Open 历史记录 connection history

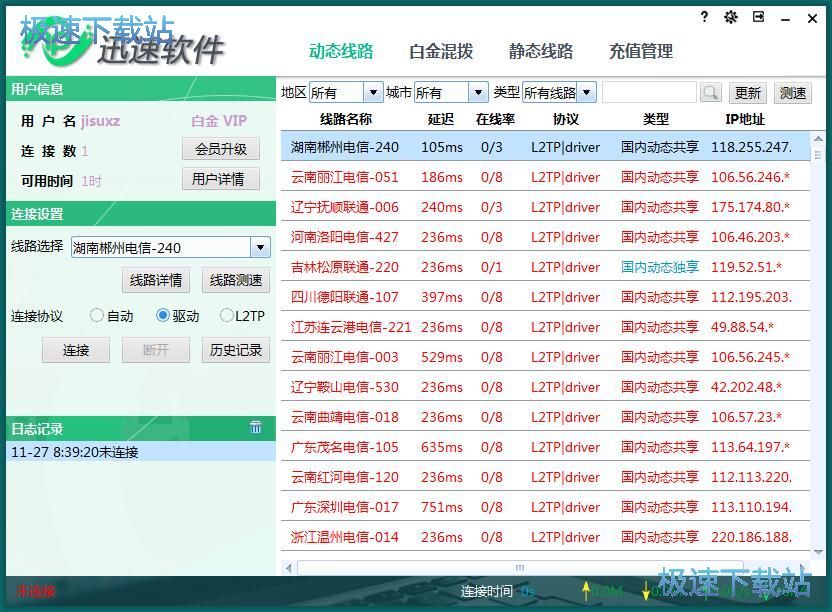point(235,350)
